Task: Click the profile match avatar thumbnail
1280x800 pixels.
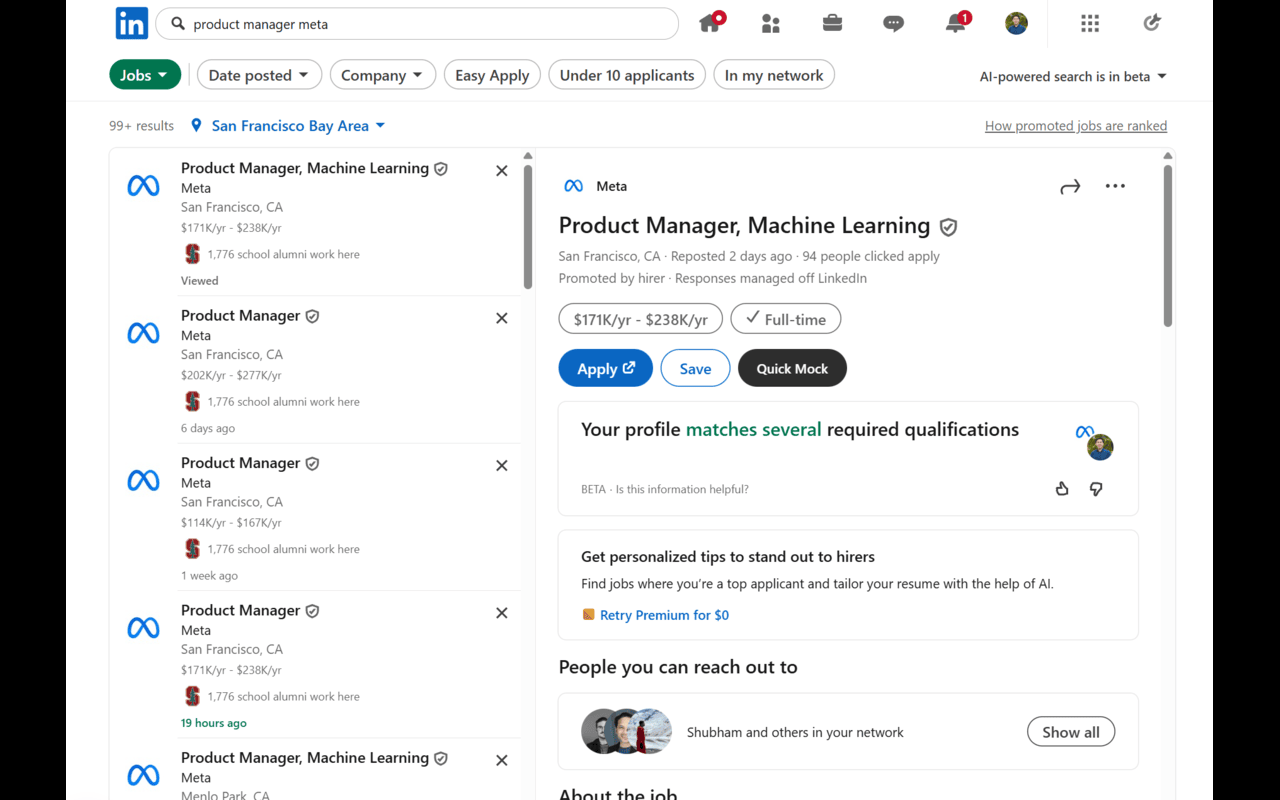Action: pos(1100,447)
